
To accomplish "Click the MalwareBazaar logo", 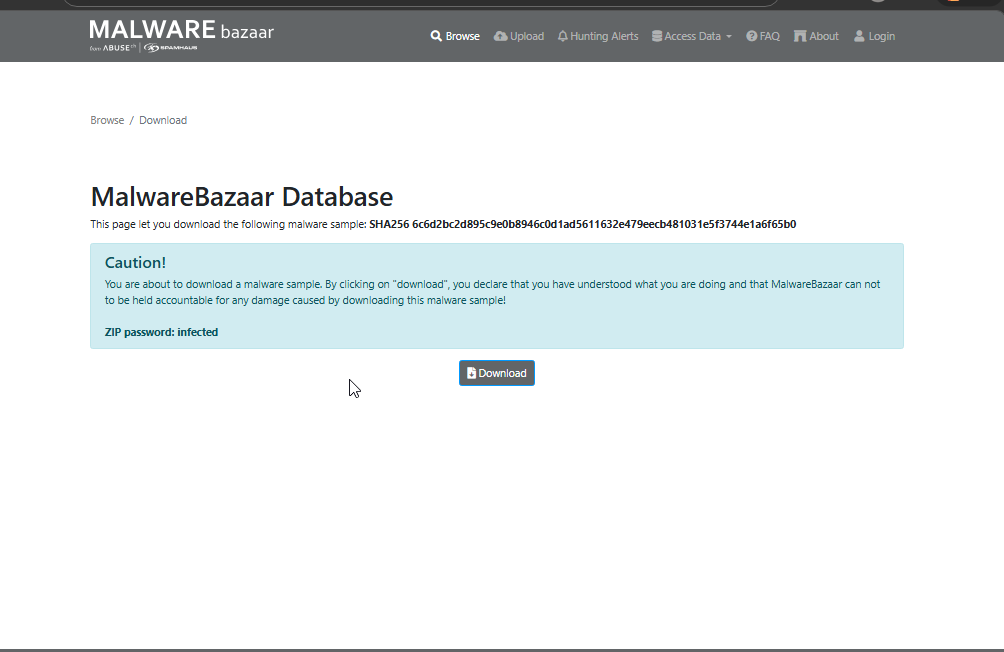I will pos(182,36).
